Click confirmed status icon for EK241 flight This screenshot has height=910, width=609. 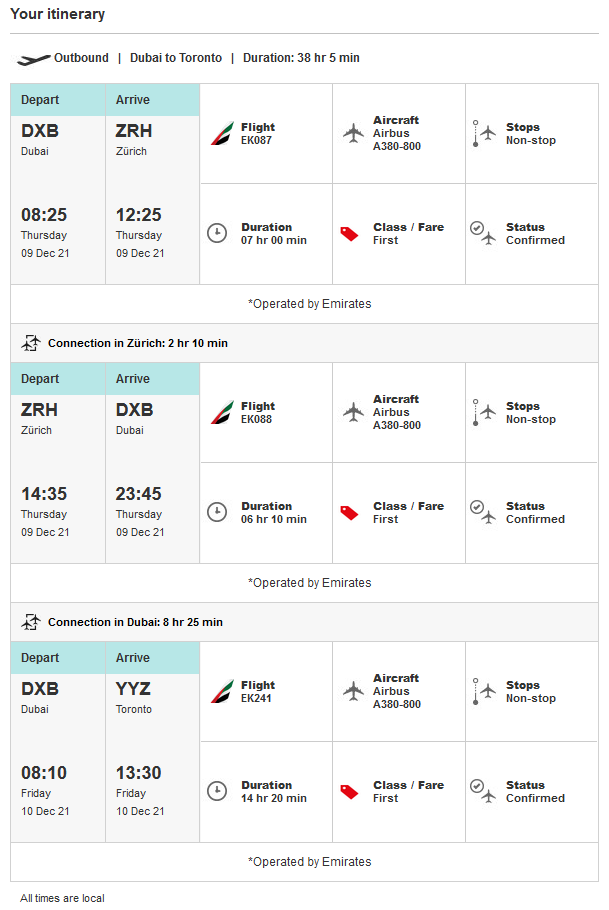[482, 791]
